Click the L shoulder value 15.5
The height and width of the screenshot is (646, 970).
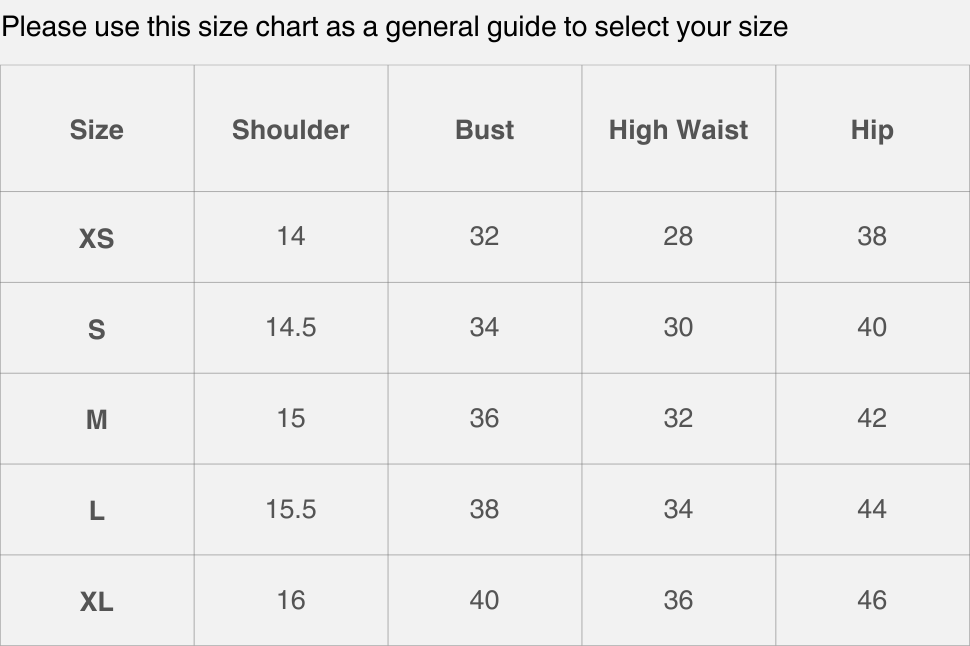pos(291,510)
